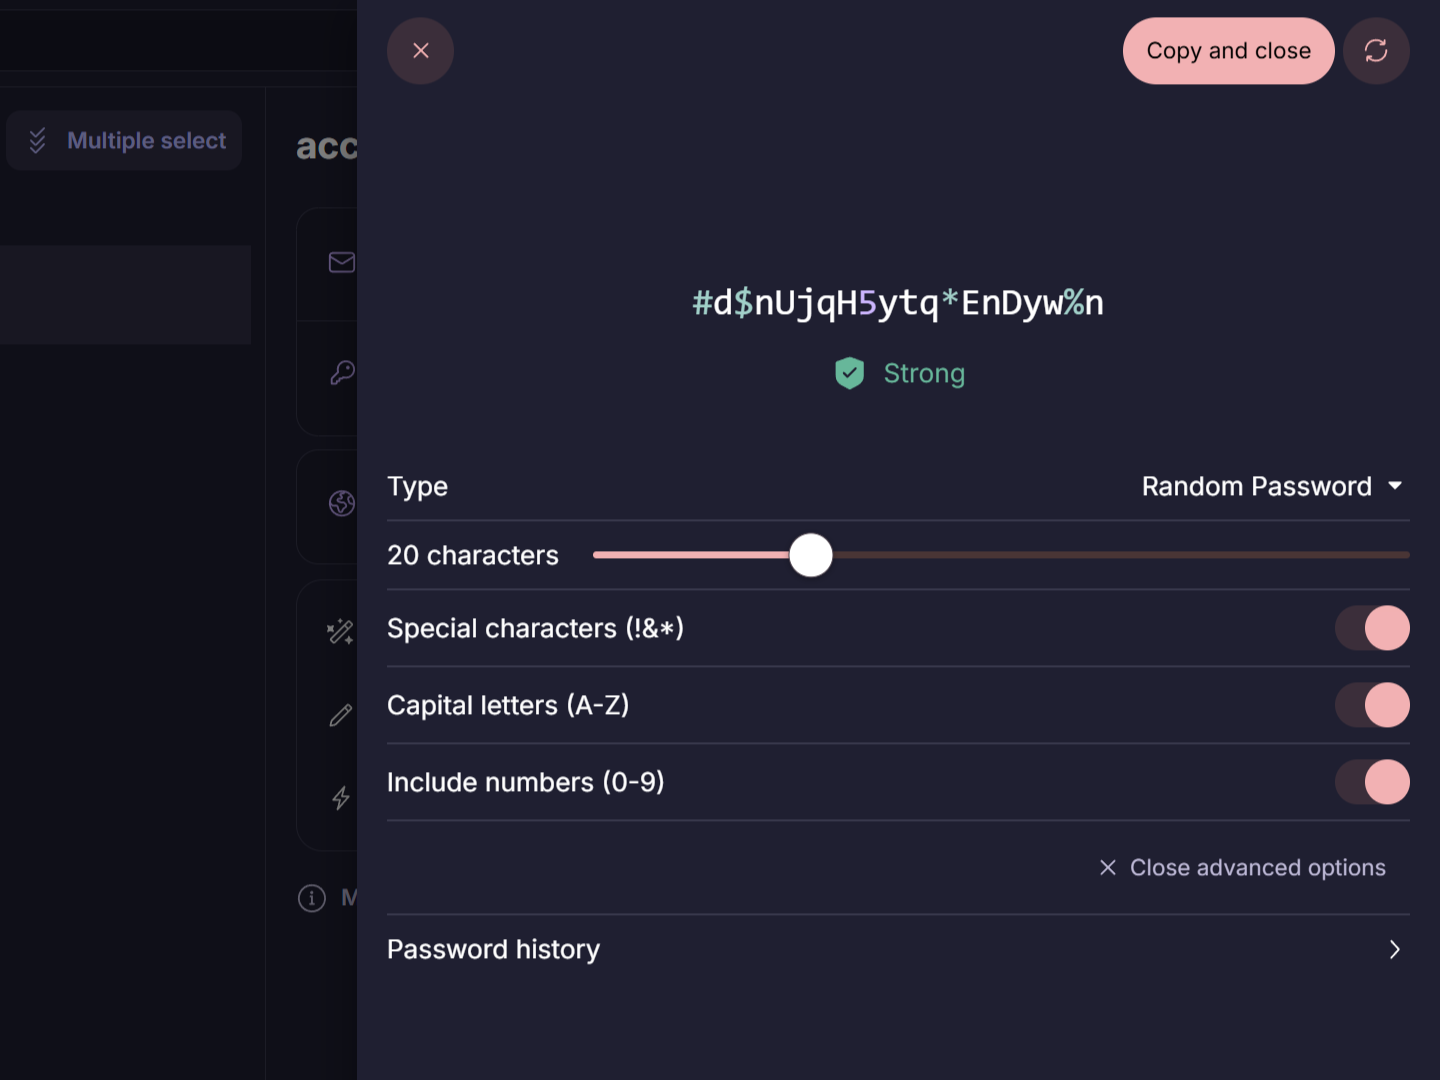The width and height of the screenshot is (1440, 1080).
Task: Click the info circle icon
Action: point(311,898)
